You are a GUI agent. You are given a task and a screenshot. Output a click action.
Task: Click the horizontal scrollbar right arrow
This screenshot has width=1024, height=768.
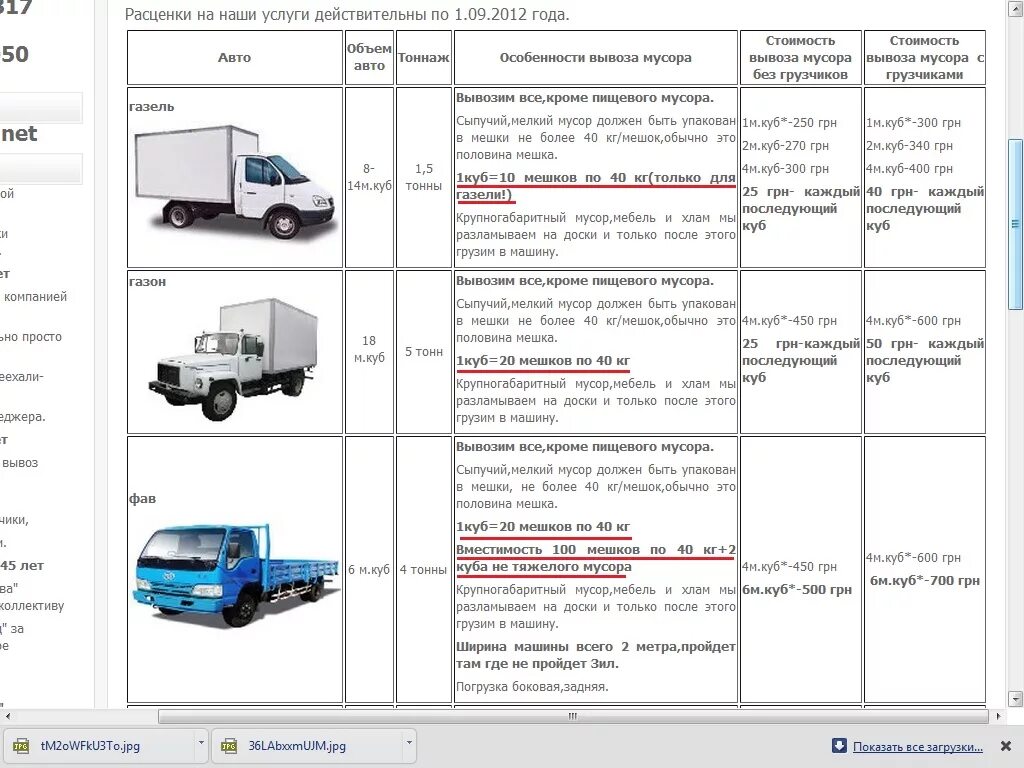999,716
